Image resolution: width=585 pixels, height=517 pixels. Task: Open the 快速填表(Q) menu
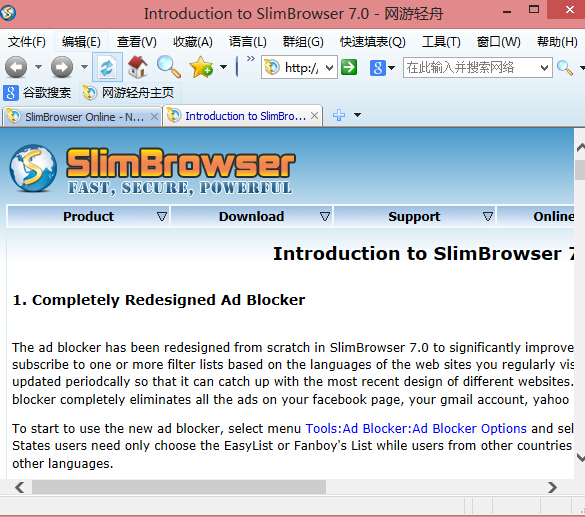pos(372,42)
